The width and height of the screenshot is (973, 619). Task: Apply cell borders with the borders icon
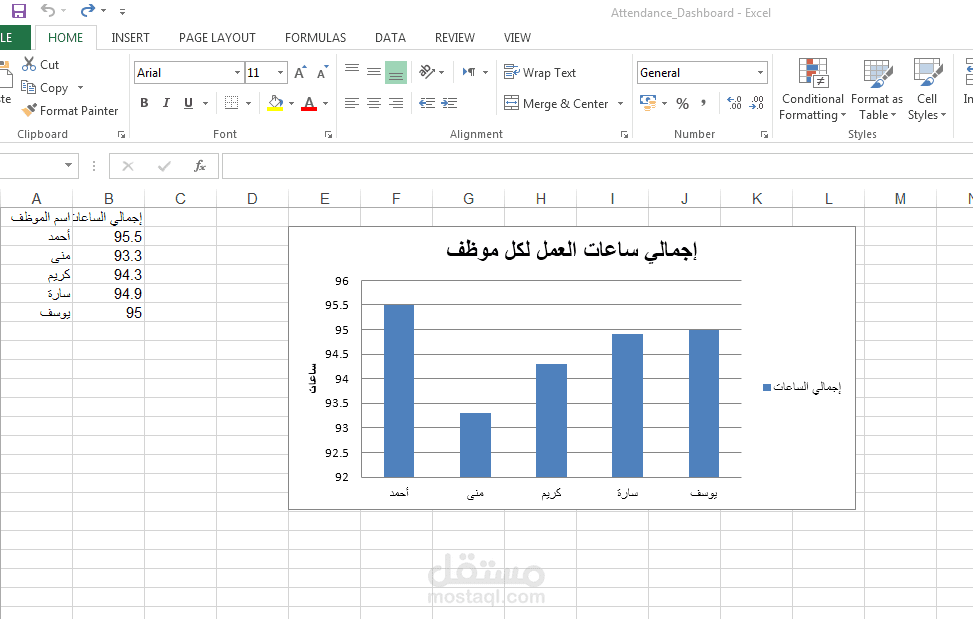click(x=231, y=103)
